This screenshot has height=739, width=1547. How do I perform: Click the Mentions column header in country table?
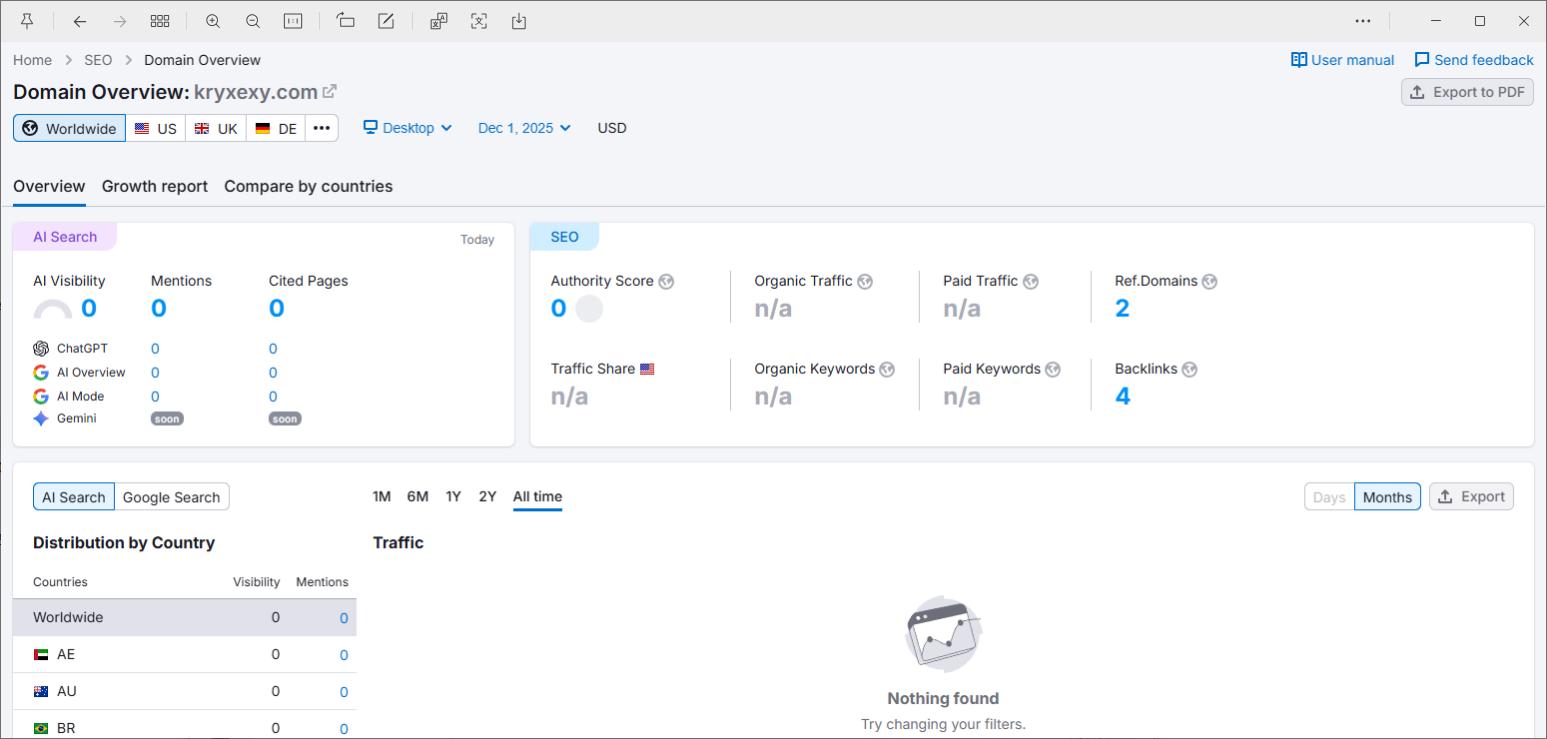click(322, 582)
